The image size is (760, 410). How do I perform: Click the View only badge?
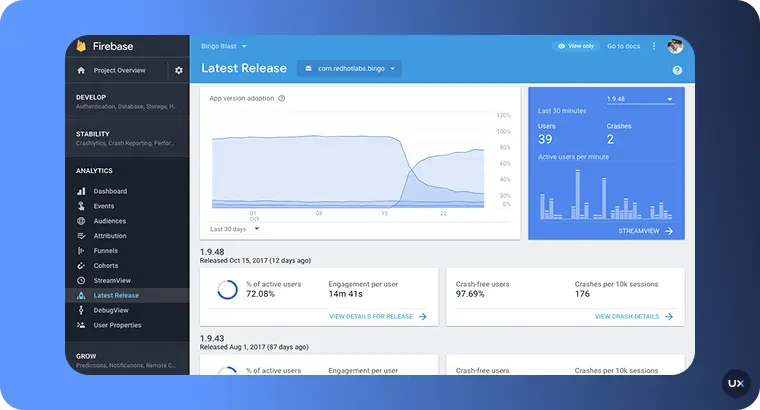[576, 46]
